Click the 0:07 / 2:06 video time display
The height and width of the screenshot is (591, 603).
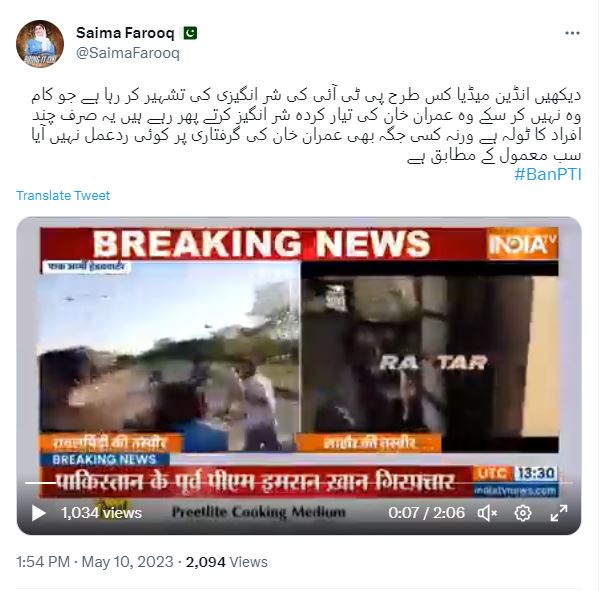(426, 513)
